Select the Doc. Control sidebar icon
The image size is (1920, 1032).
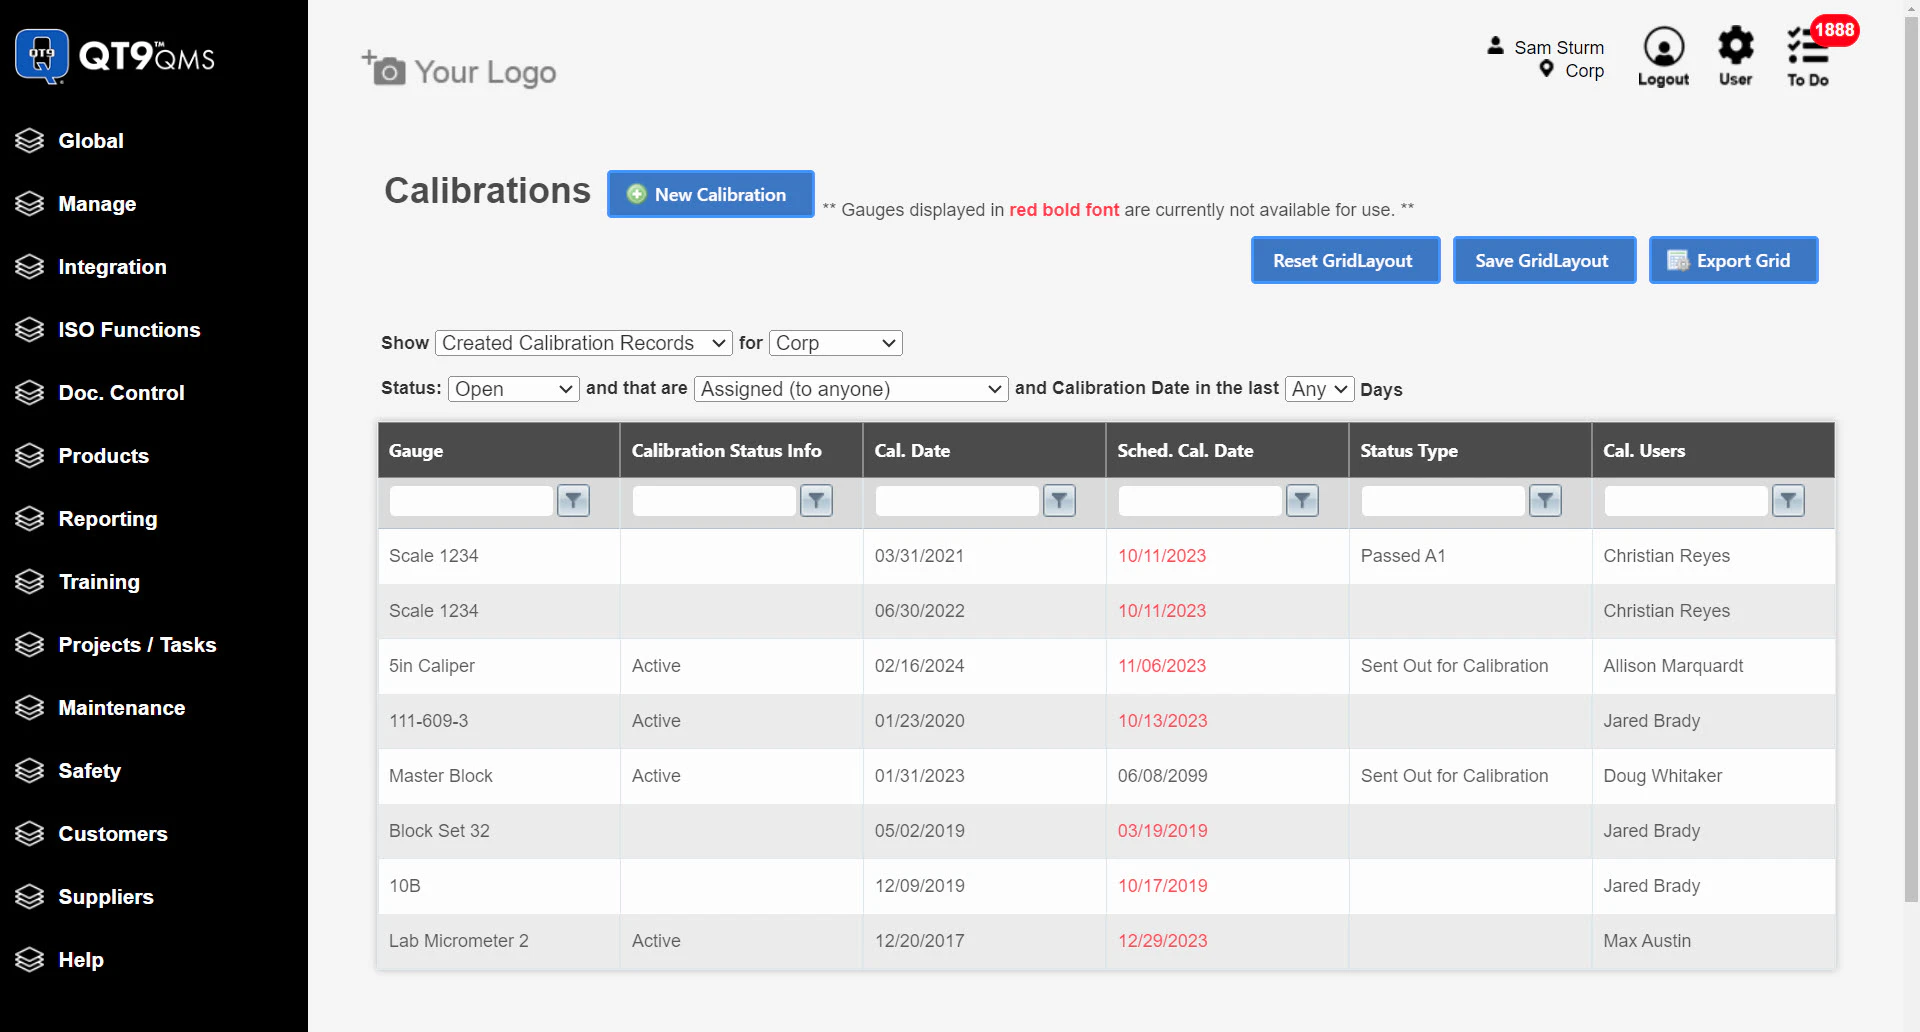pyautogui.click(x=29, y=392)
